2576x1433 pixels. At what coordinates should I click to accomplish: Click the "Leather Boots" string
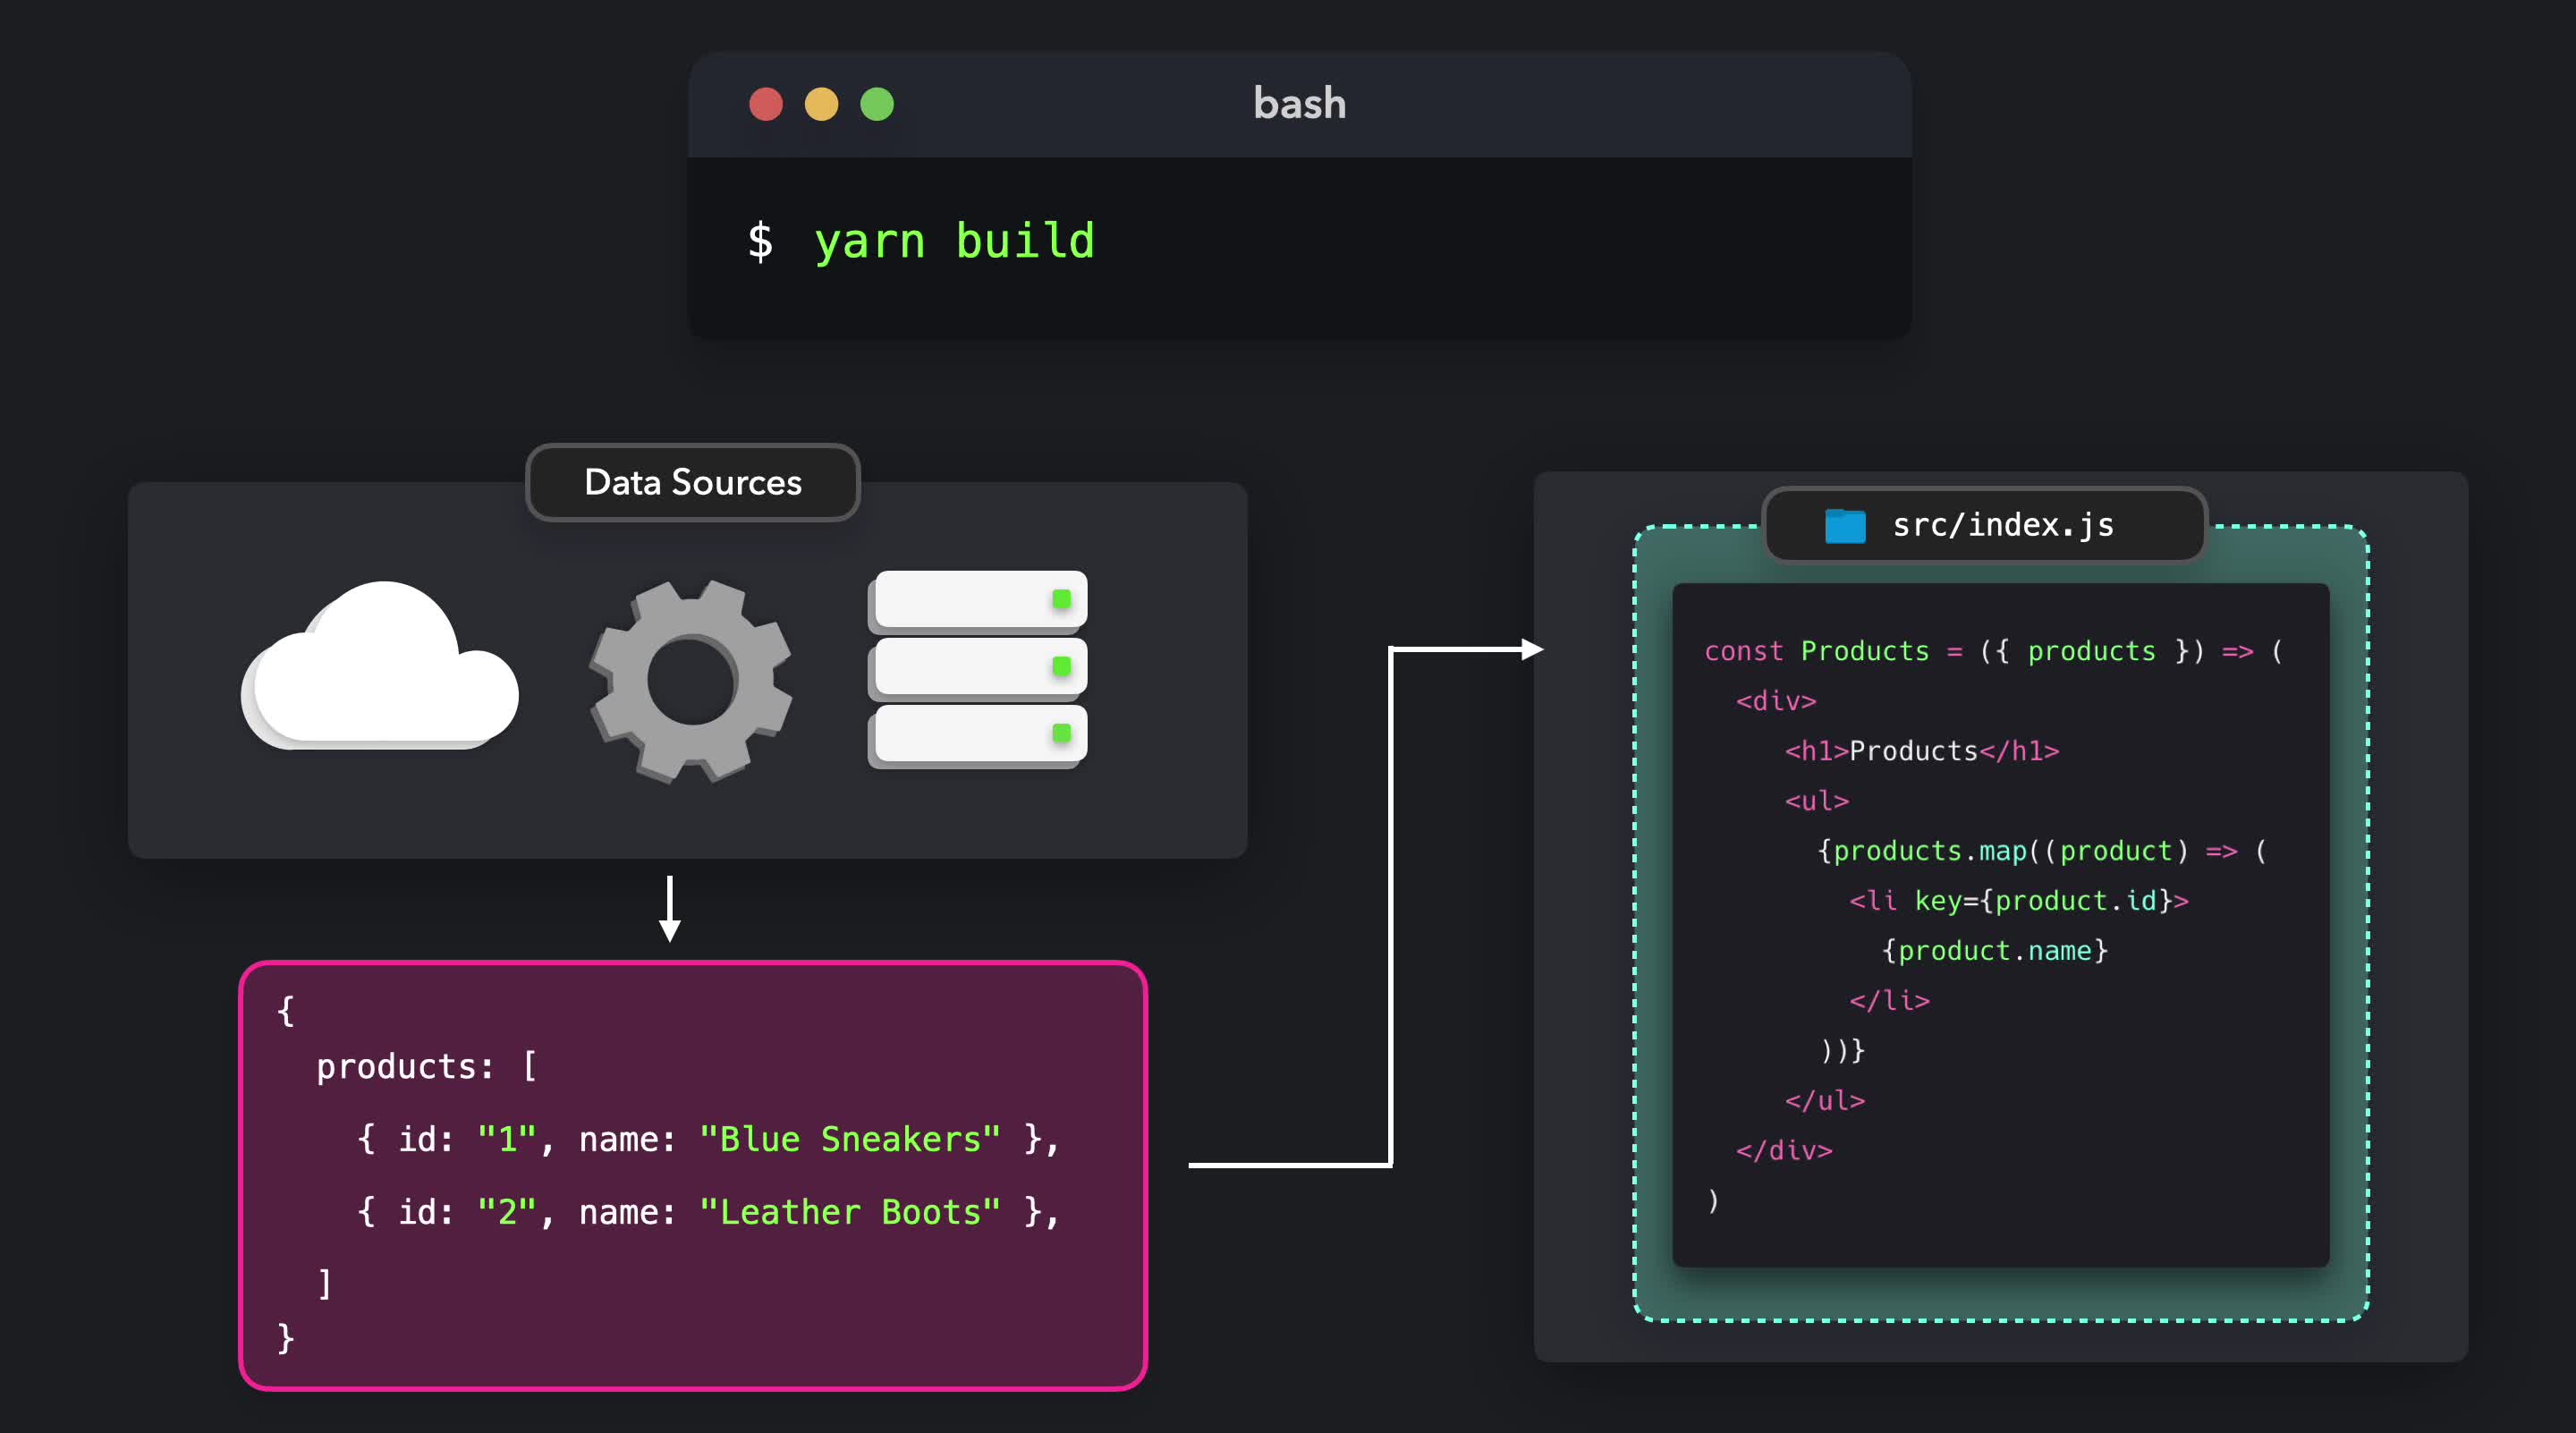click(x=849, y=1212)
